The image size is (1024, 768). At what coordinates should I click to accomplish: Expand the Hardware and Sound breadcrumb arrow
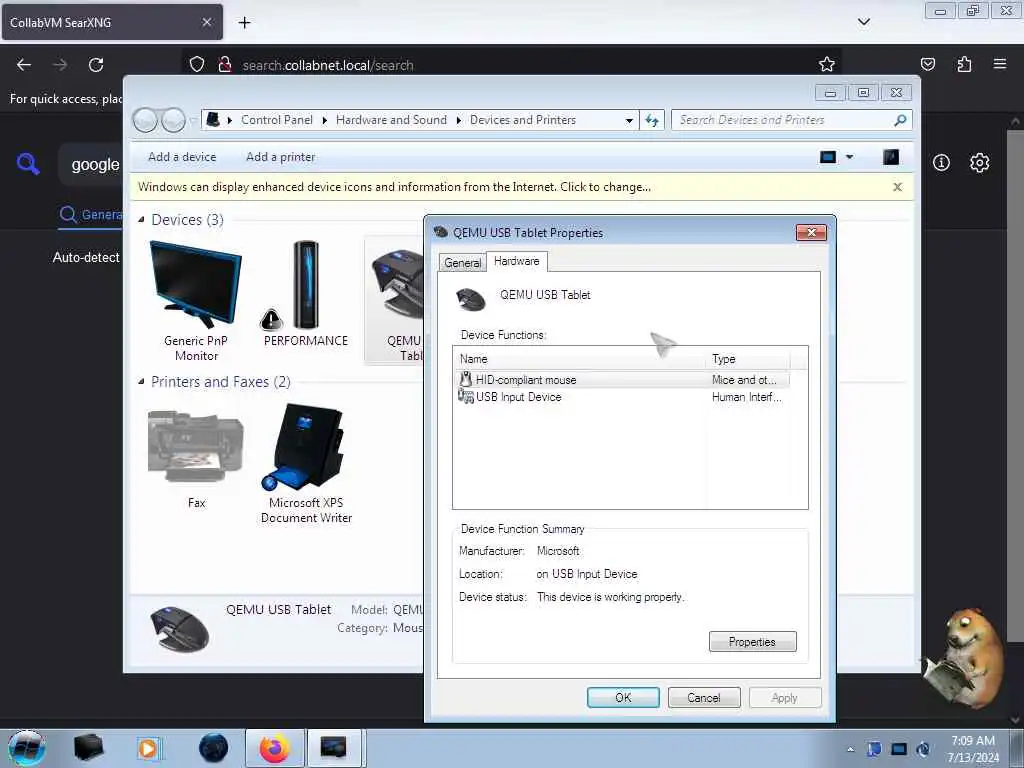tap(458, 120)
